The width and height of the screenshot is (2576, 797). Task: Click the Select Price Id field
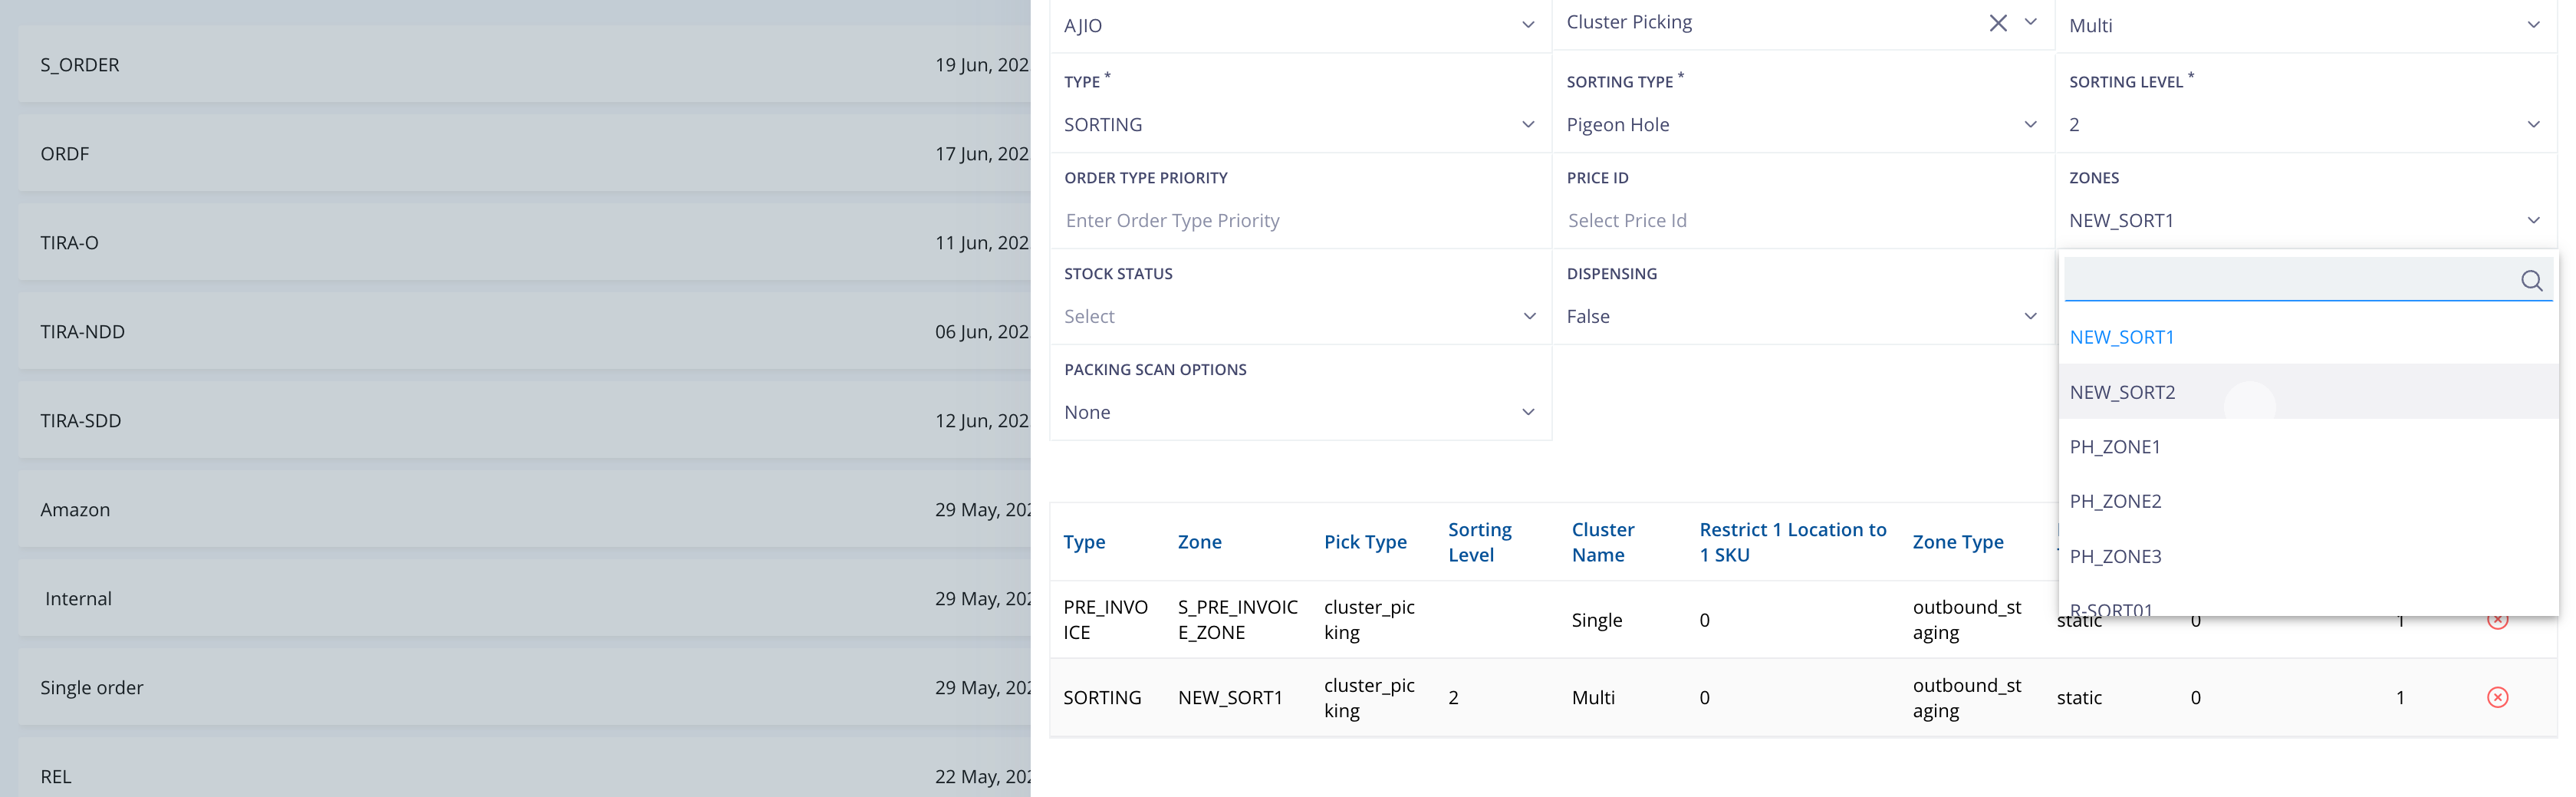[x=1802, y=221]
